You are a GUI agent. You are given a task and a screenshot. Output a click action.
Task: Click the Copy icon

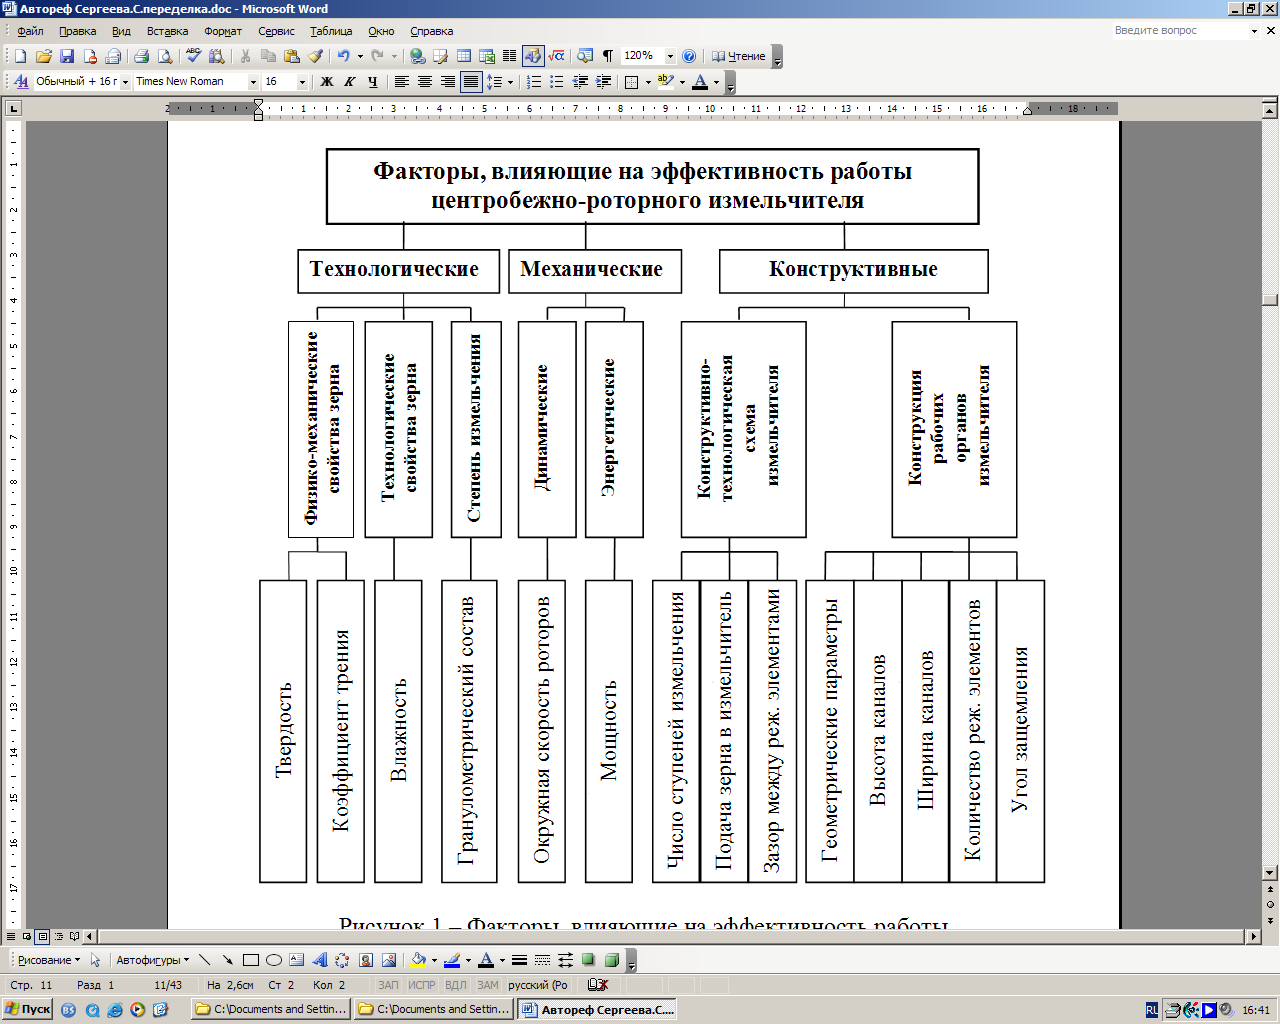tap(268, 56)
